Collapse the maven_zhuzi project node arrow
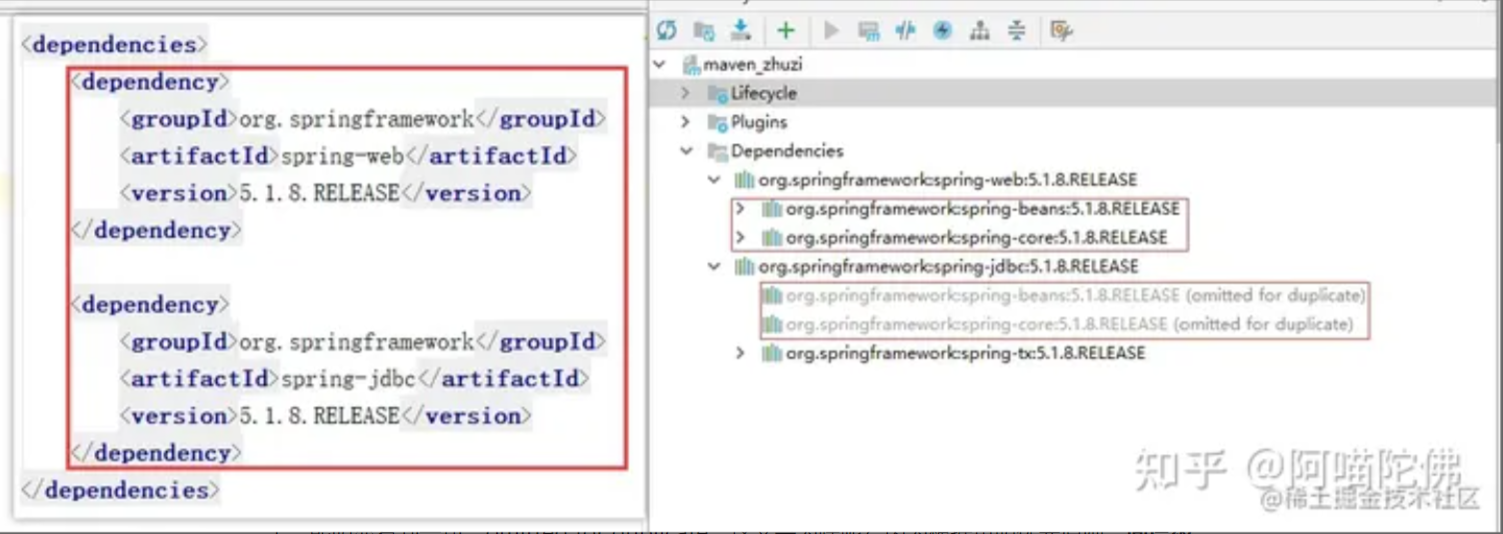This screenshot has height=534, width=1503. (x=659, y=64)
